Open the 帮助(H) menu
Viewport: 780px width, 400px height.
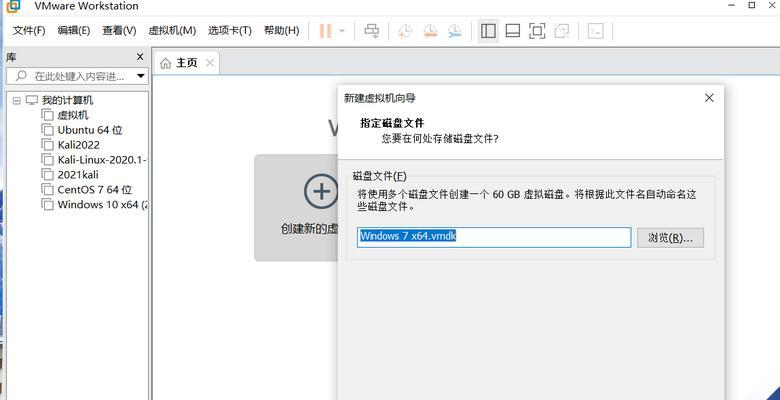point(282,30)
